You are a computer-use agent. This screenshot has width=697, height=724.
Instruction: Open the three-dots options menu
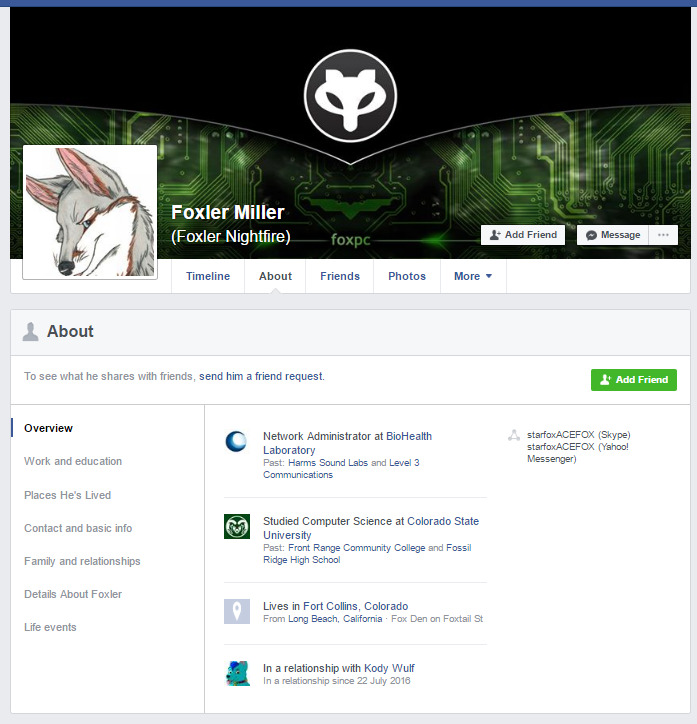point(663,235)
